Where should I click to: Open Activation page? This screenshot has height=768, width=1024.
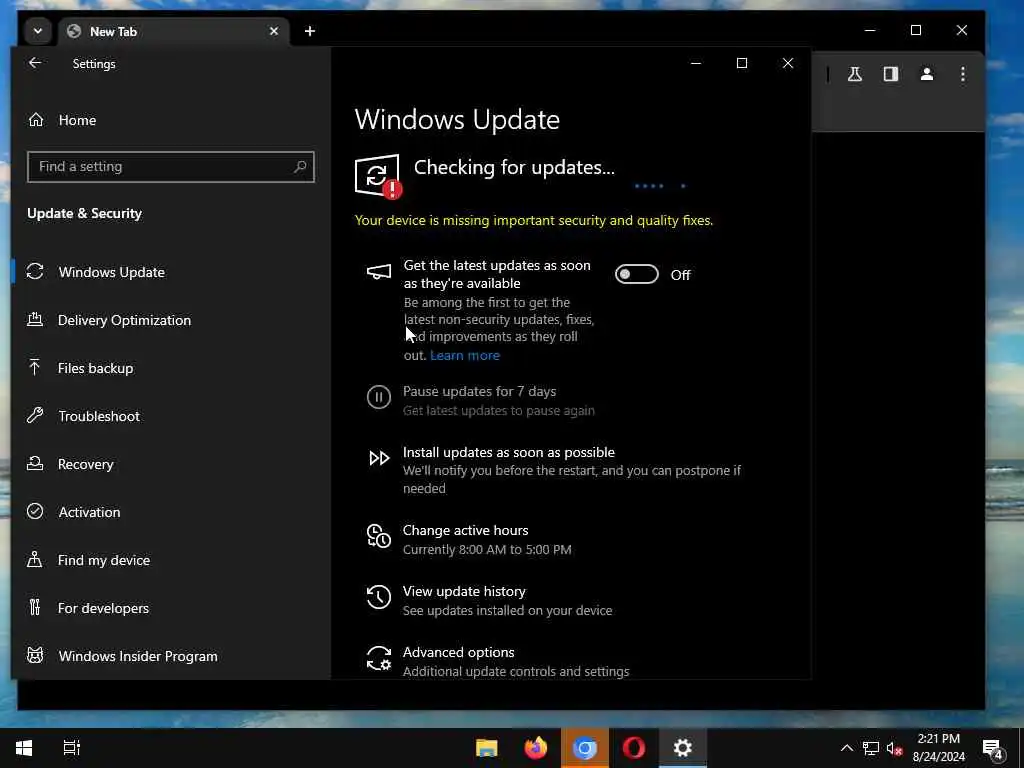pyautogui.click(x=89, y=513)
